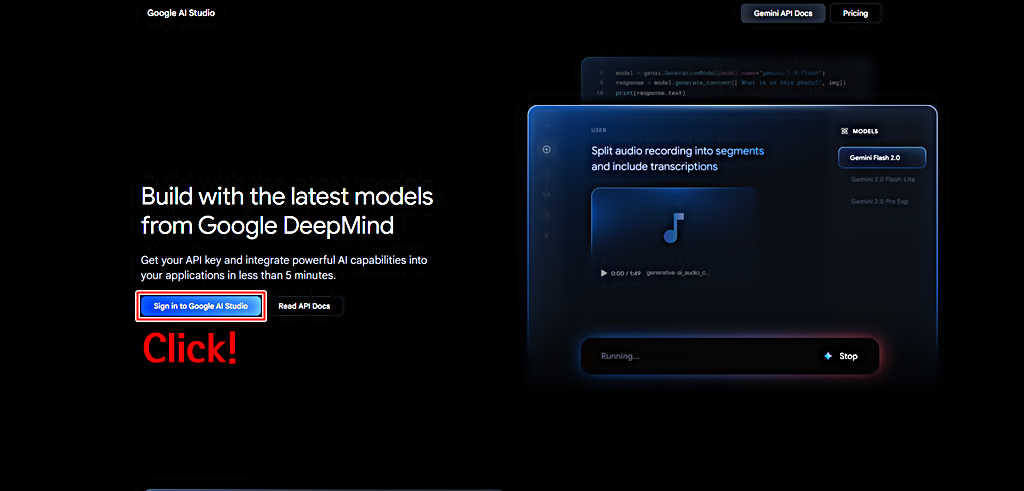1024x491 pixels.
Task: Click the model.generate_content code line
Action: pos(731,83)
